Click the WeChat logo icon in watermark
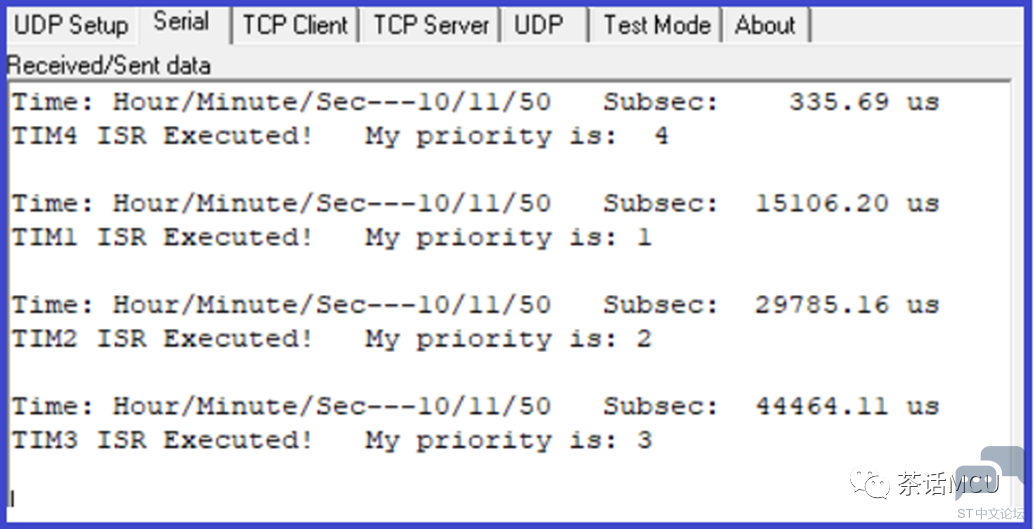The height and width of the screenshot is (529, 1034). click(x=869, y=484)
